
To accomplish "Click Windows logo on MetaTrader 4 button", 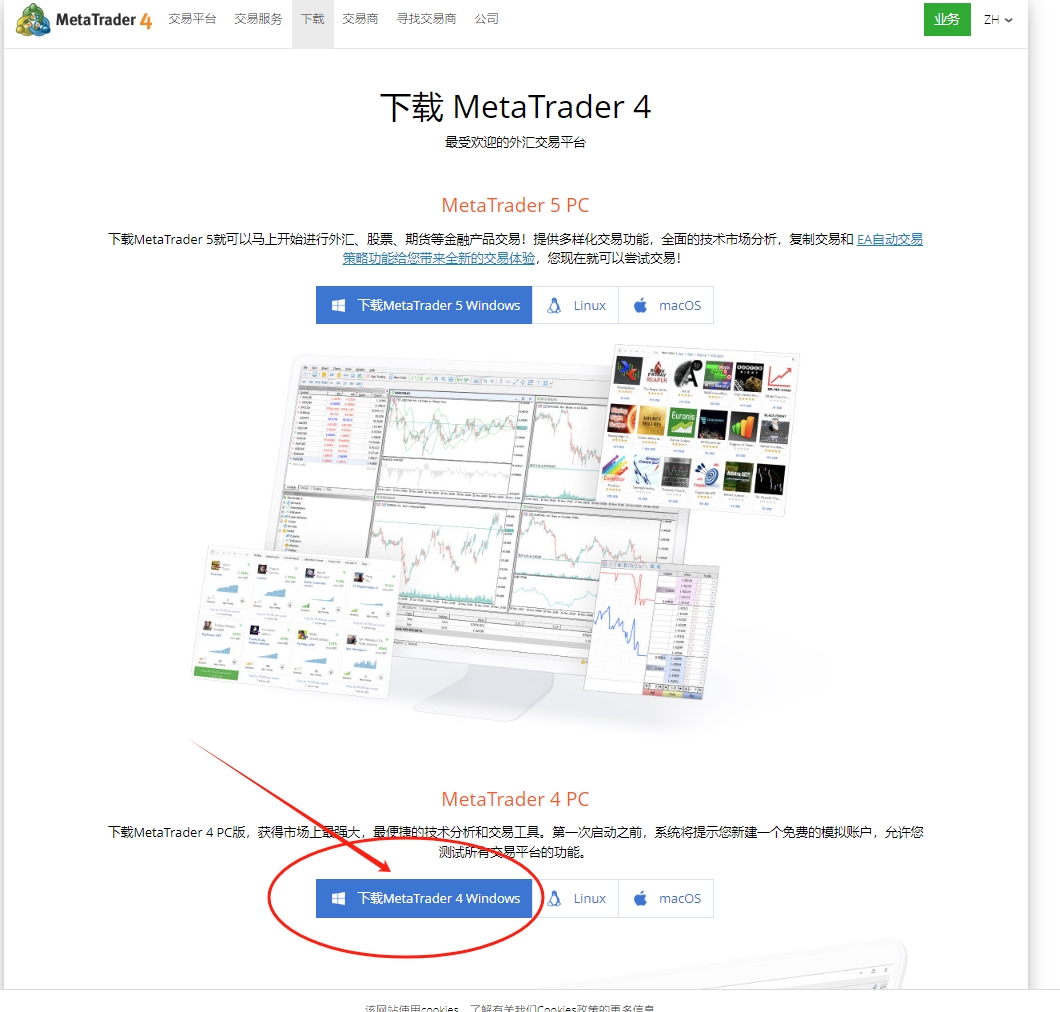I will click(339, 898).
